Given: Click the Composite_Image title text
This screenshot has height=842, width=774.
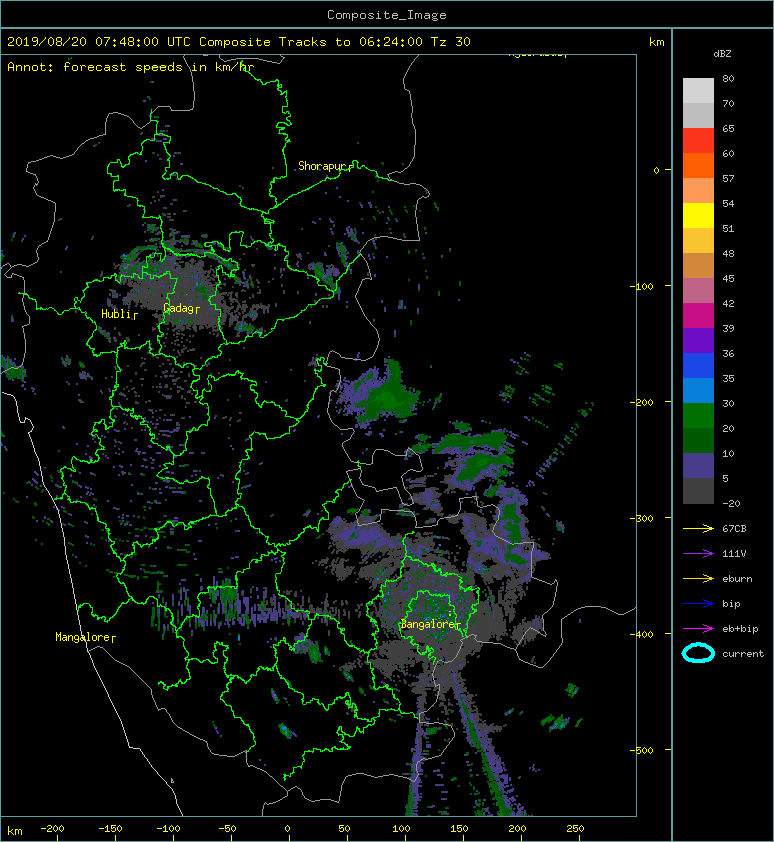Looking at the screenshot, I should pos(387,15).
